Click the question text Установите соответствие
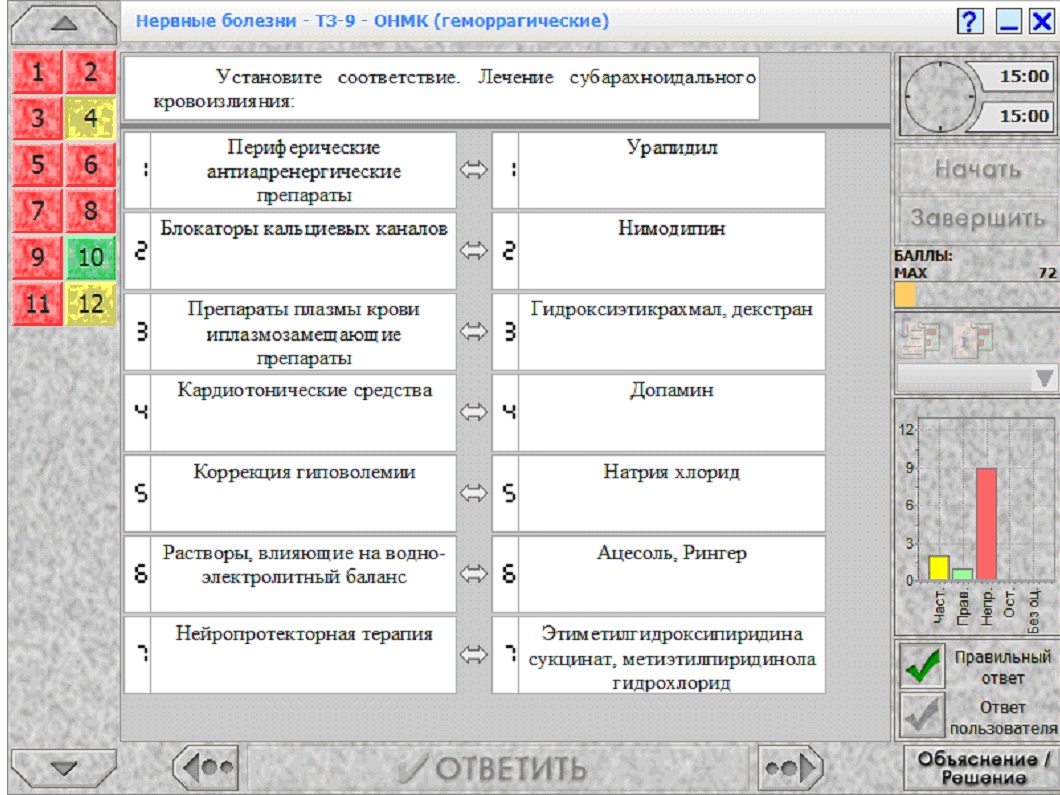 click(442, 89)
